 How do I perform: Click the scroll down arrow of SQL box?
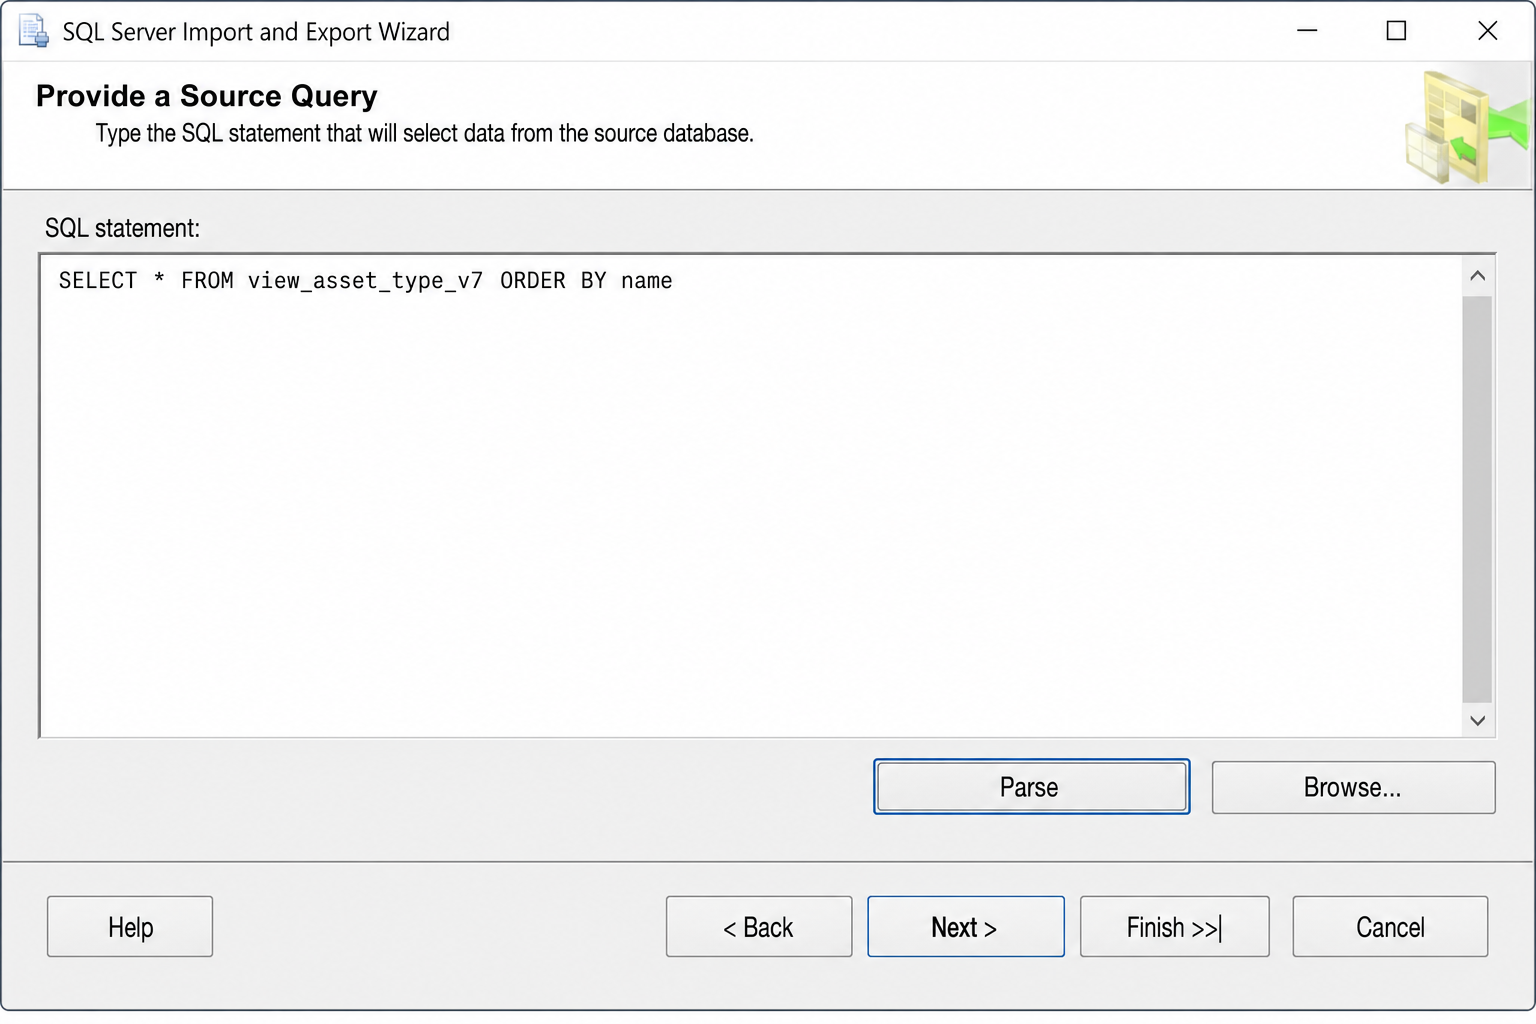pyautogui.click(x=1477, y=720)
